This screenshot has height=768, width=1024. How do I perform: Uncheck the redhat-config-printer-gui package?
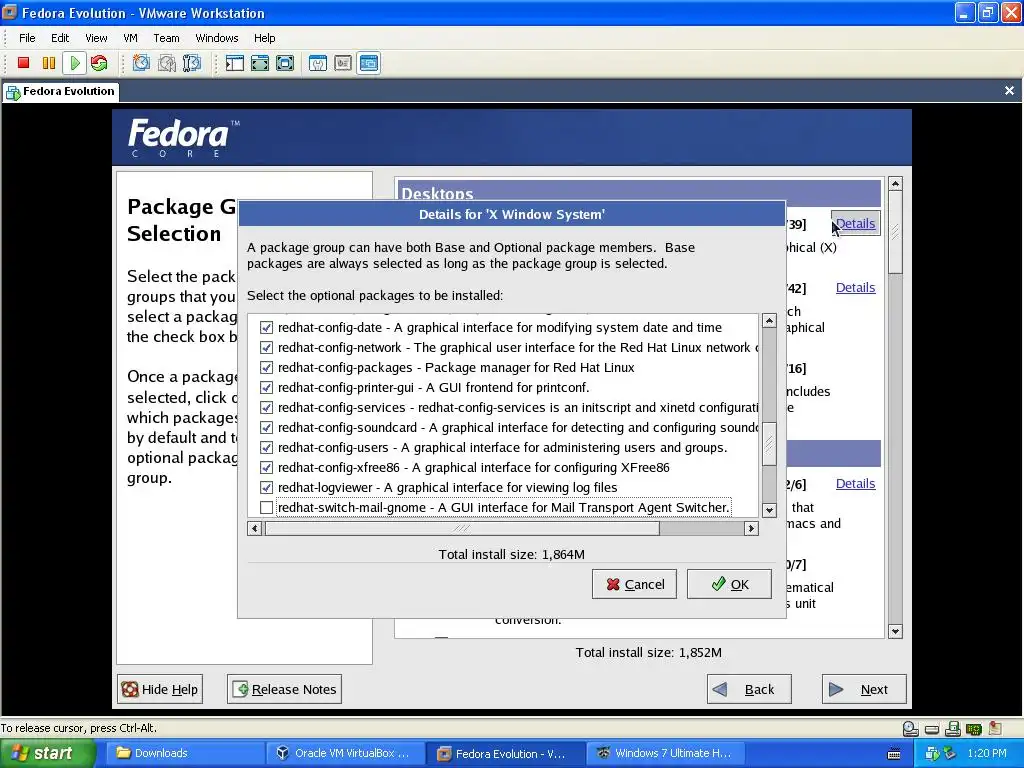[x=266, y=387]
